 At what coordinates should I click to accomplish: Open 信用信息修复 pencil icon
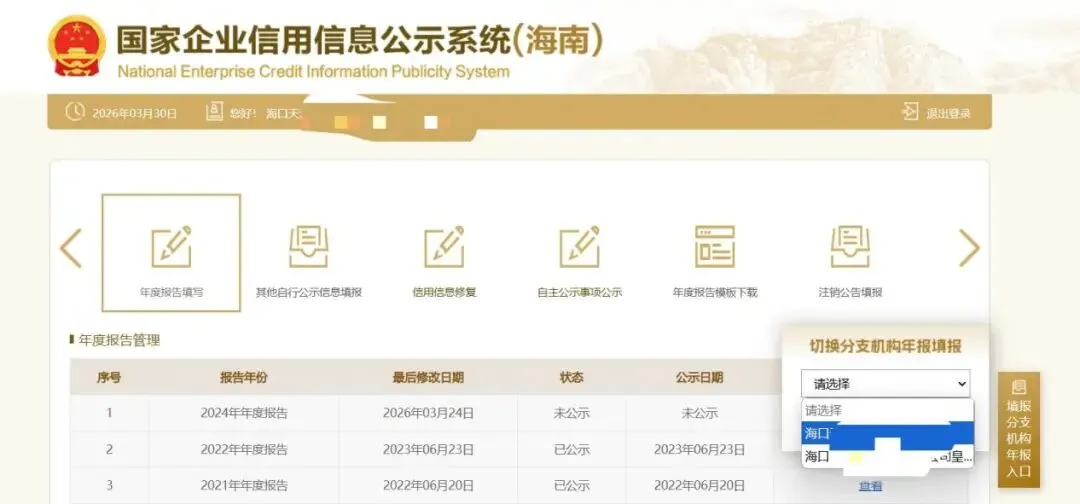[x=444, y=246]
